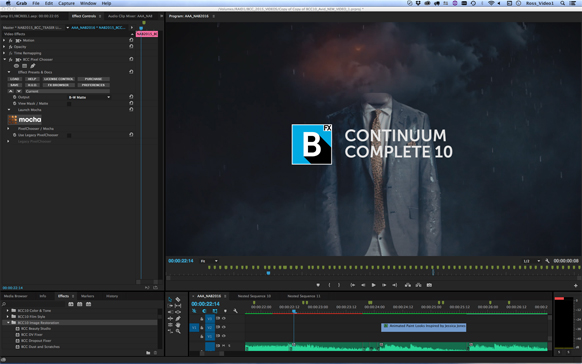Expand PixelChooser / Mocha group
Viewport: 582px width, 364px height.
tap(9, 128)
